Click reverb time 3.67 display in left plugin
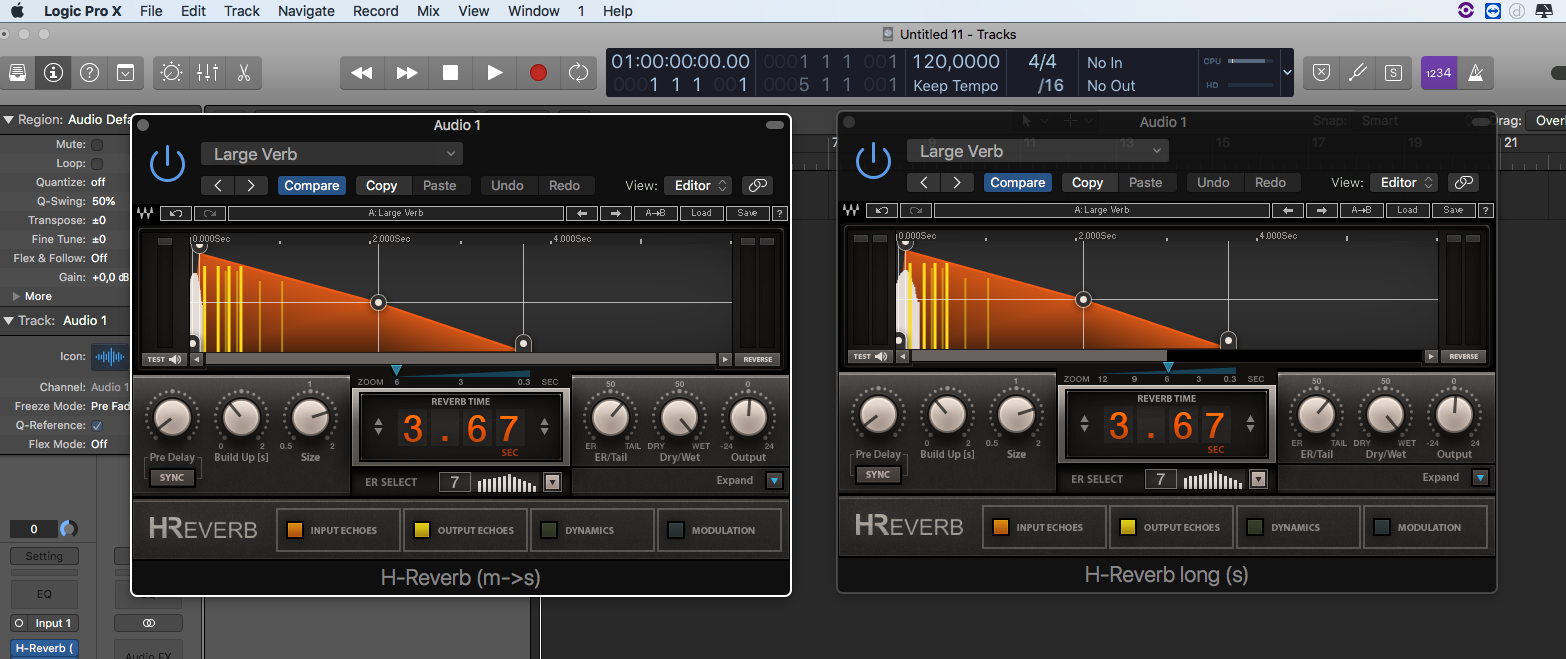 (461, 429)
